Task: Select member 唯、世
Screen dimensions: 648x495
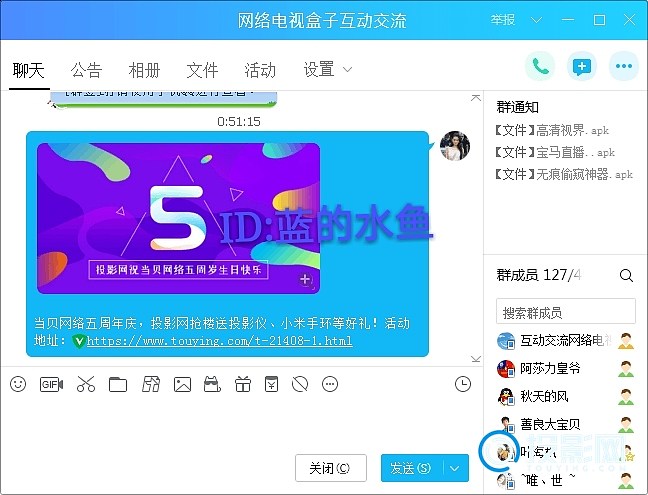Action: click(x=565, y=481)
